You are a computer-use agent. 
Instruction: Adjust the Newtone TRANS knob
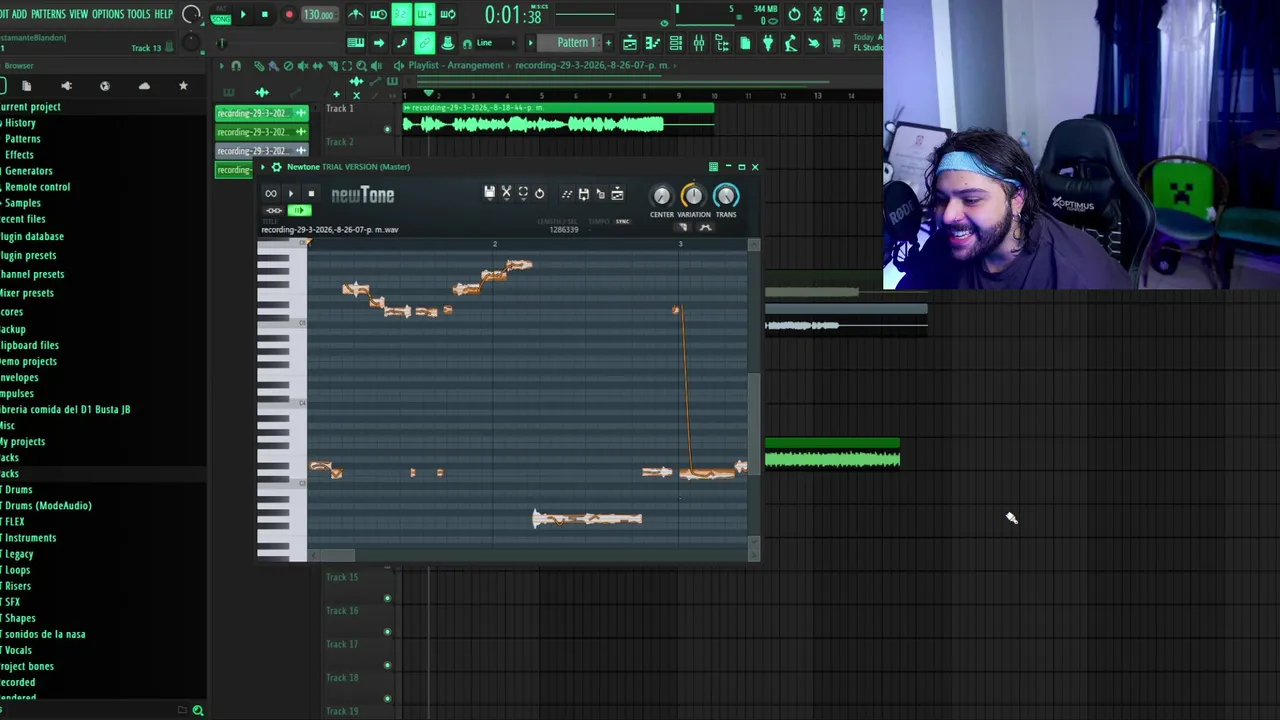(x=726, y=196)
